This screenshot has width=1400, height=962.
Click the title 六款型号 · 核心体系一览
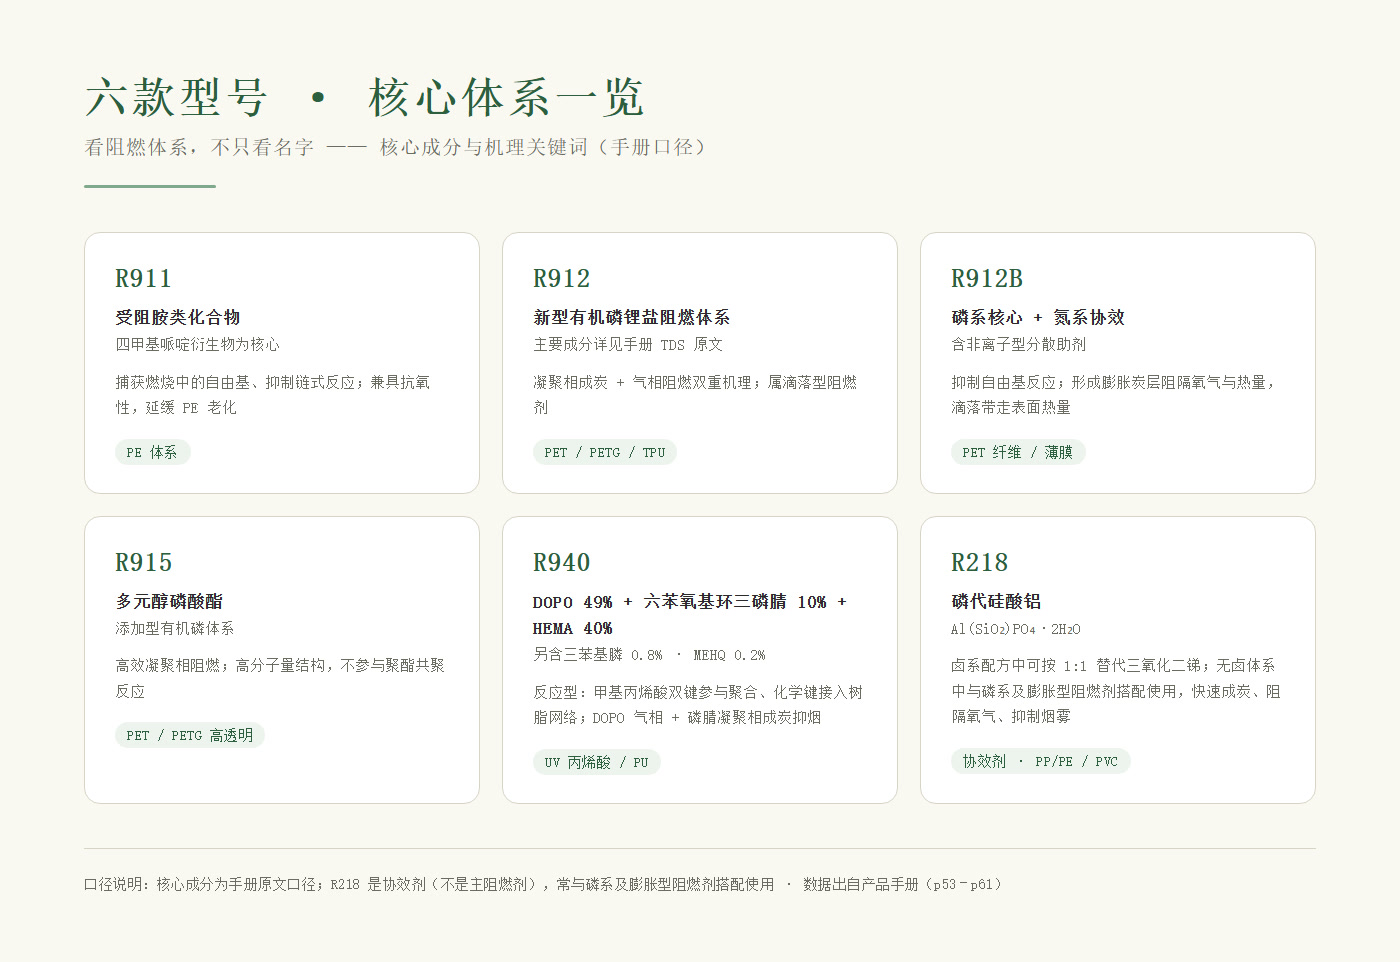(x=364, y=98)
